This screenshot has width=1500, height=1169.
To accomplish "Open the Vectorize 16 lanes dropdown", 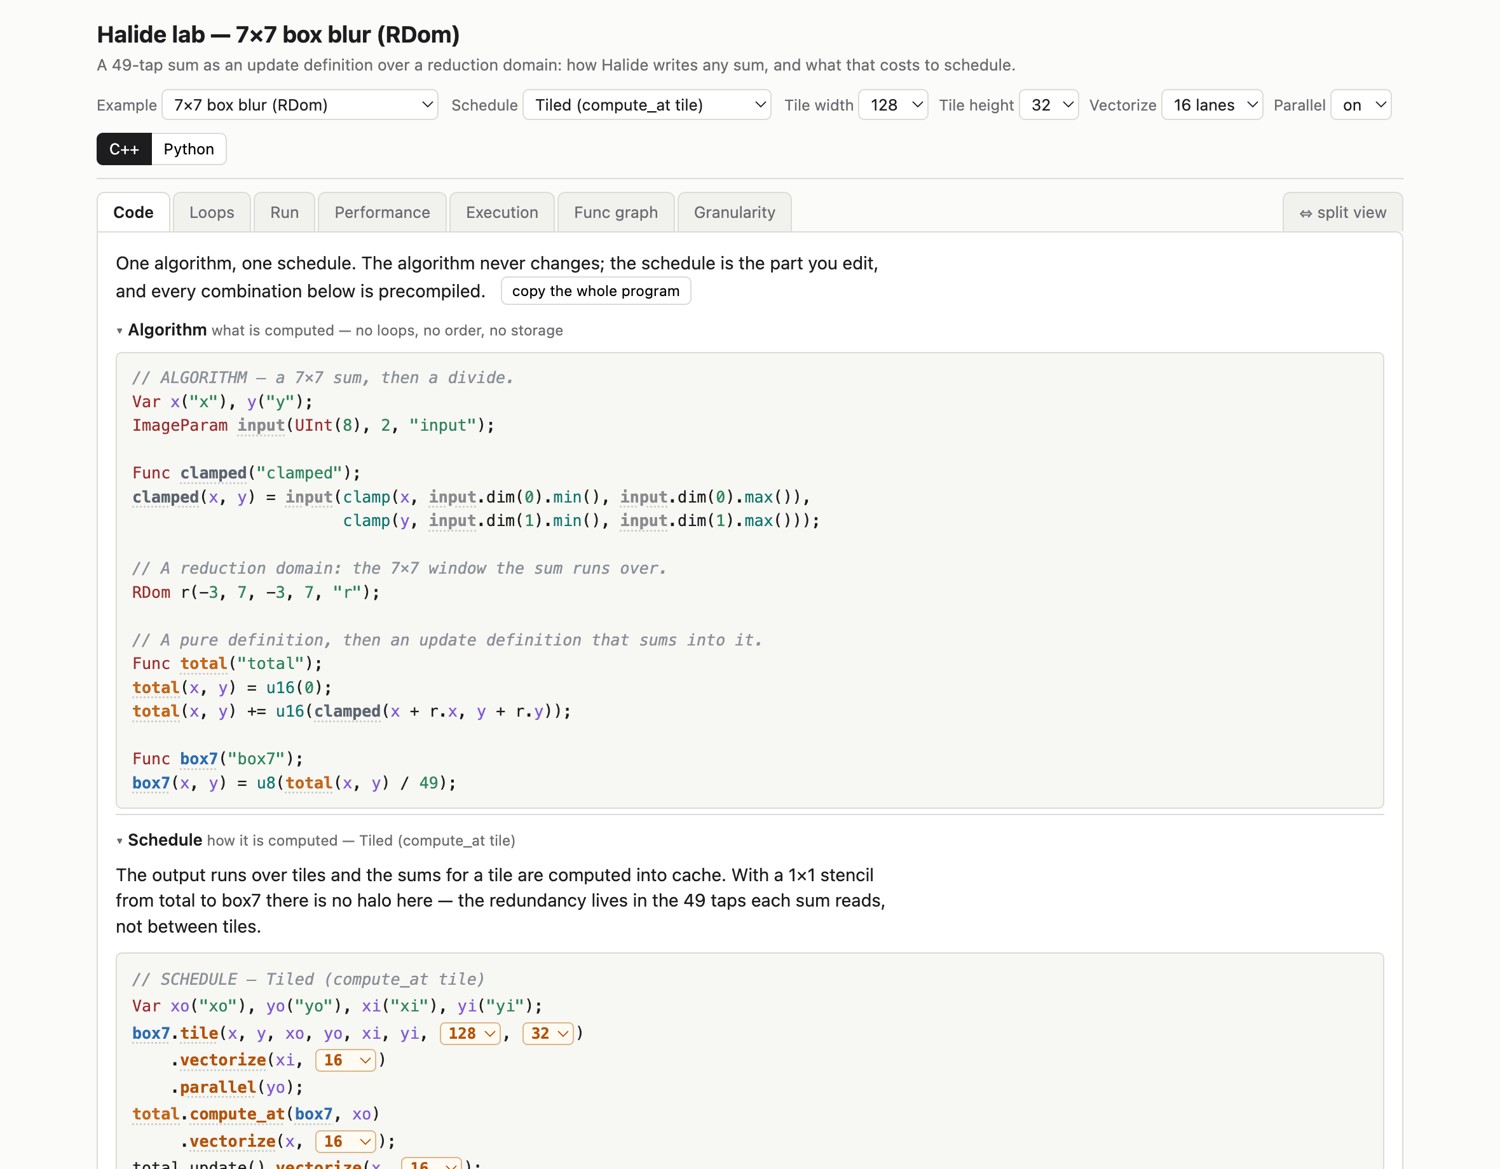I will pyautogui.click(x=1212, y=105).
